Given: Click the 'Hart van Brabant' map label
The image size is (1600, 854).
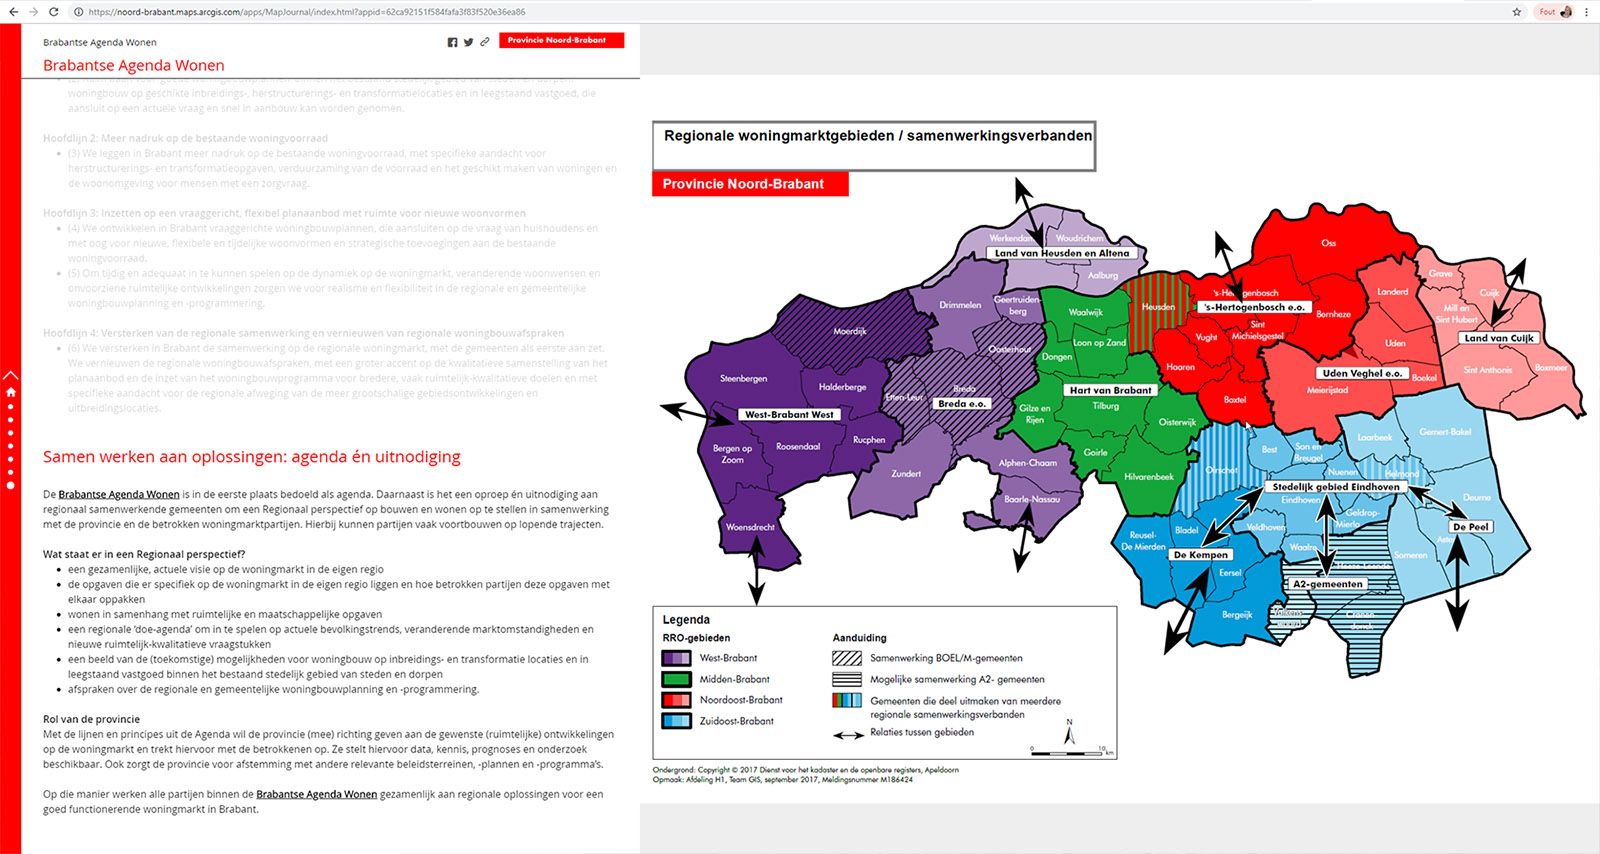Looking at the screenshot, I should tap(1110, 390).
